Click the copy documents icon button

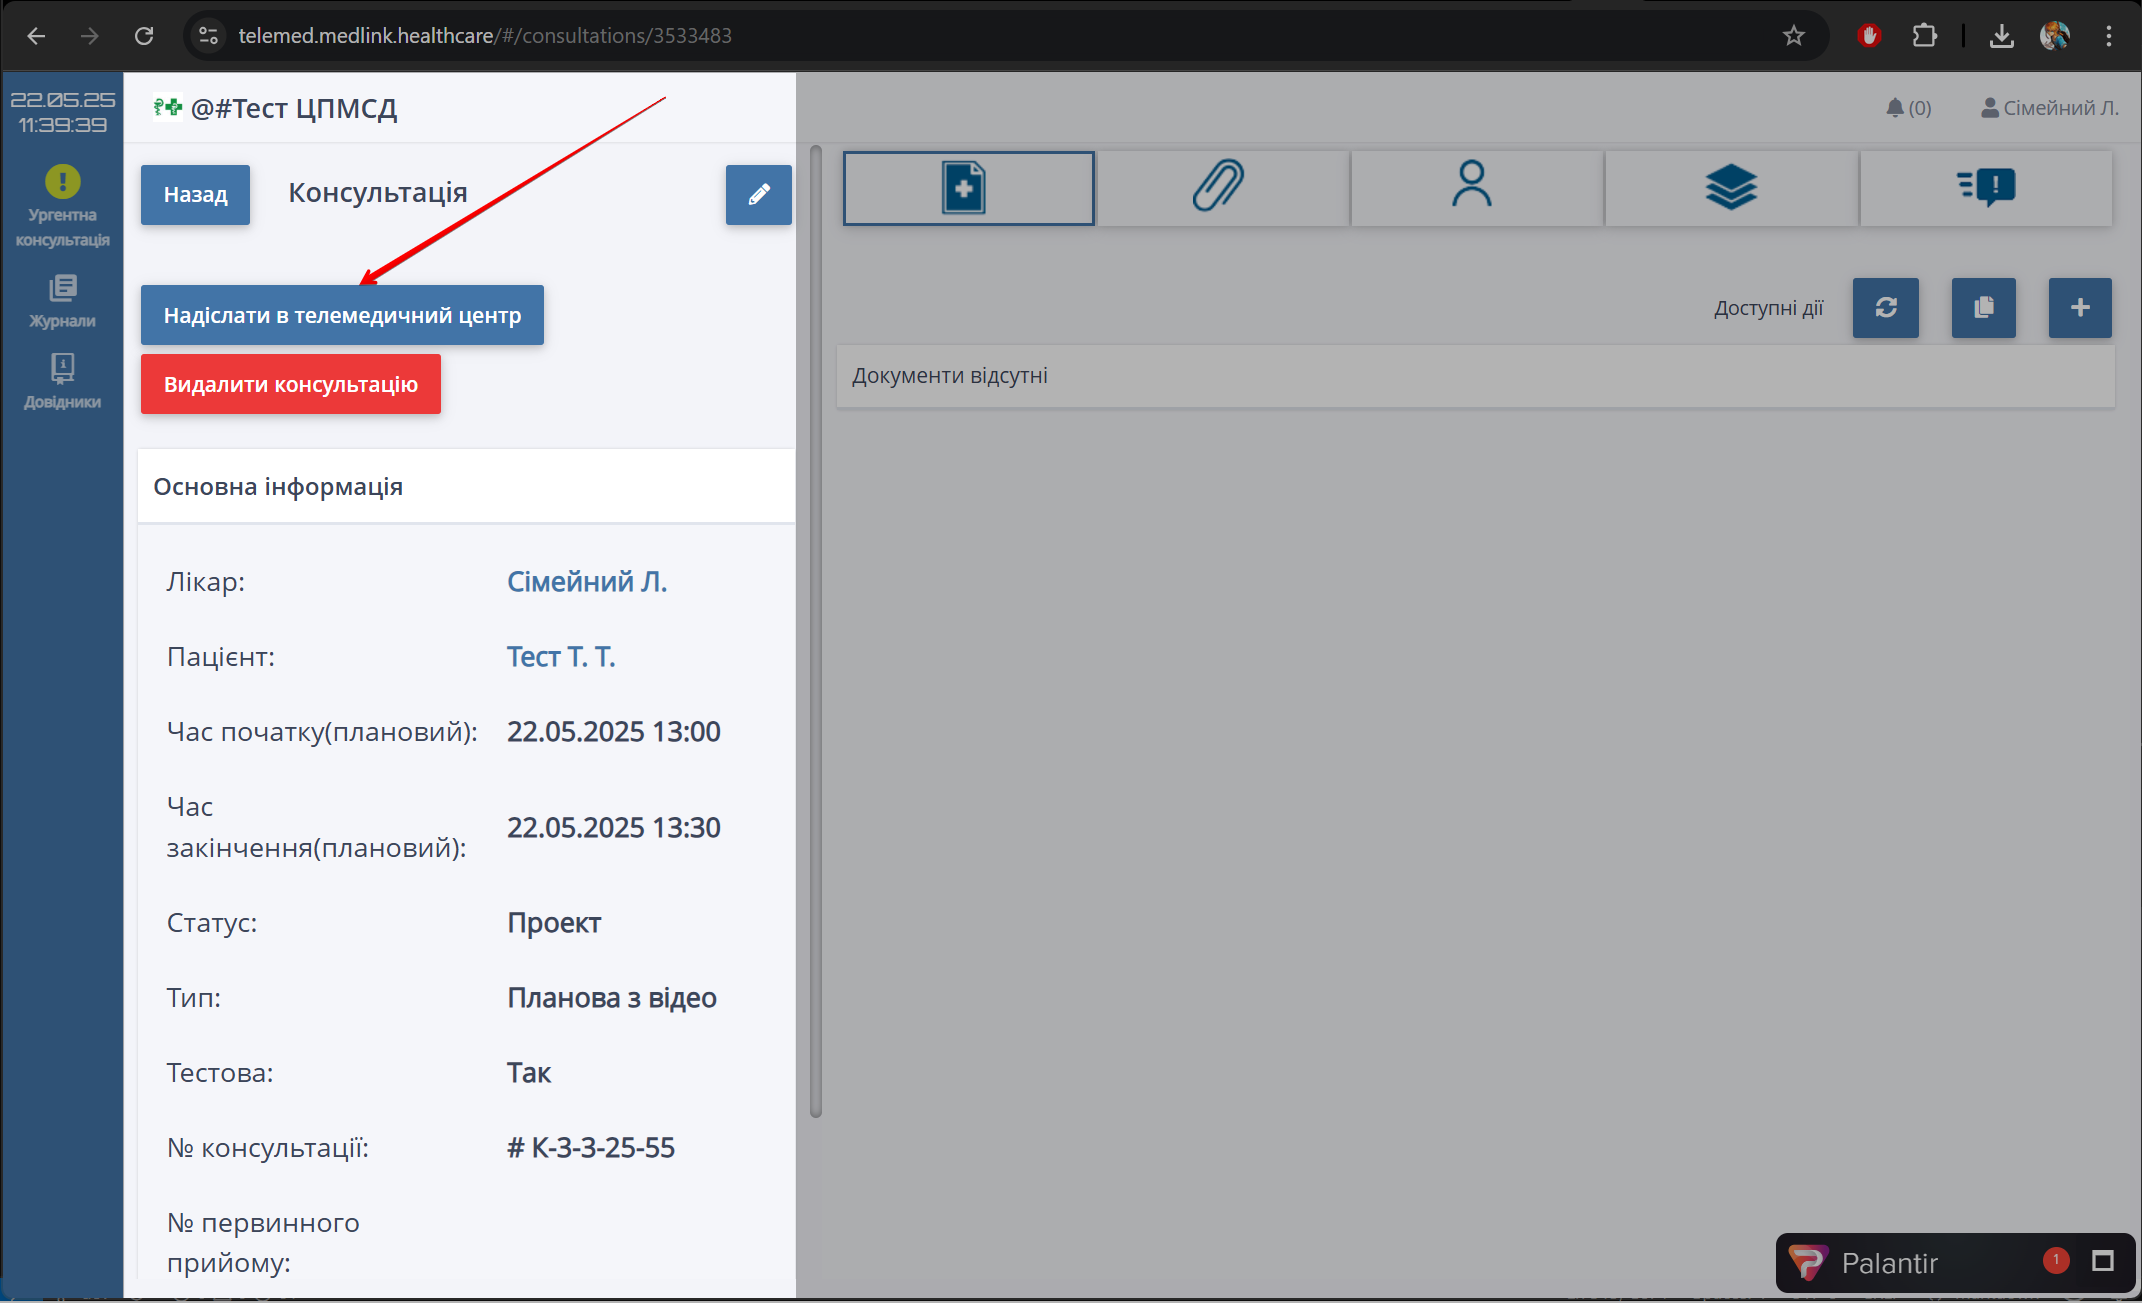(1983, 308)
